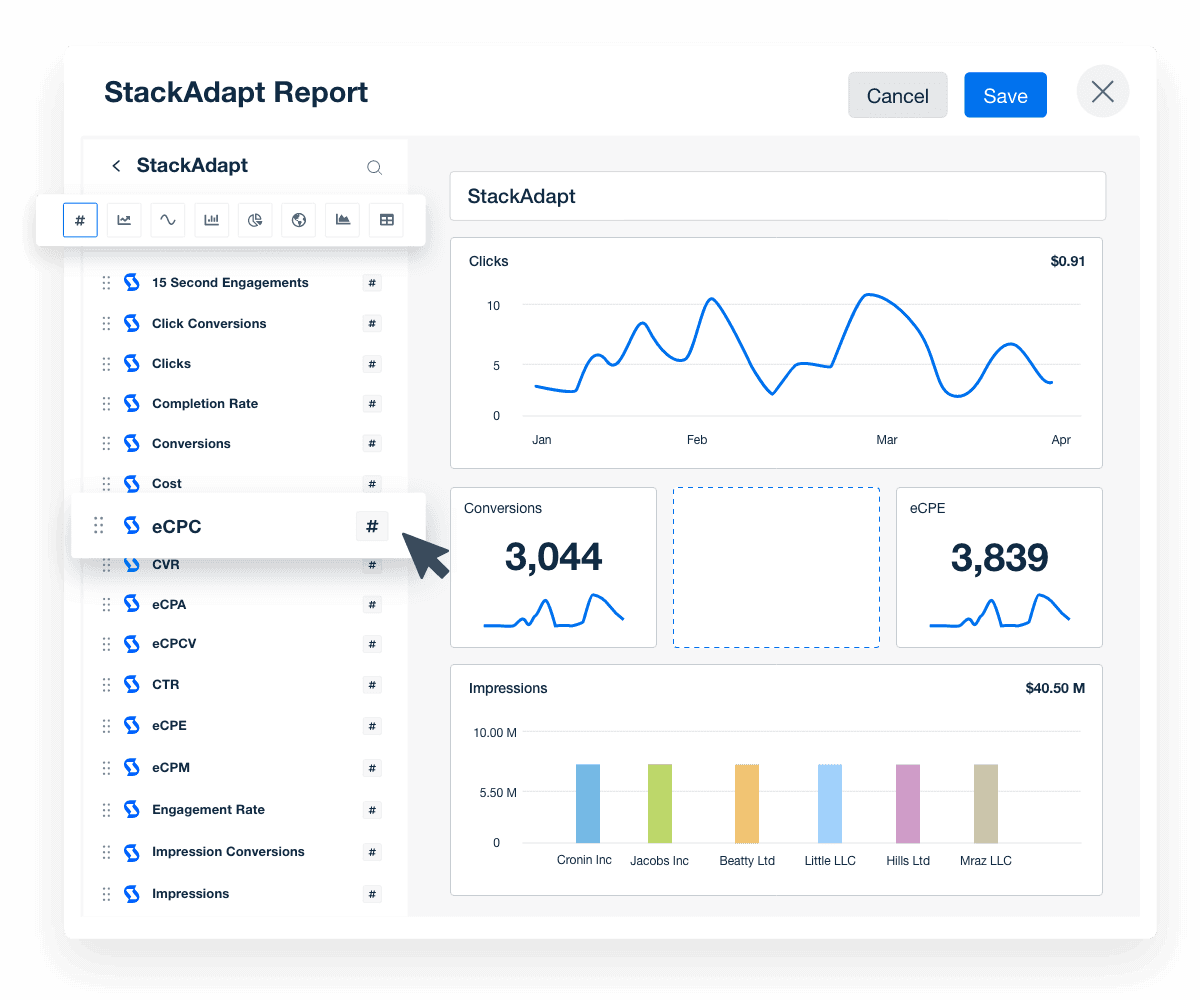Choose the smooth curve chart icon
1200x1000 pixels.
pos(167,220)
